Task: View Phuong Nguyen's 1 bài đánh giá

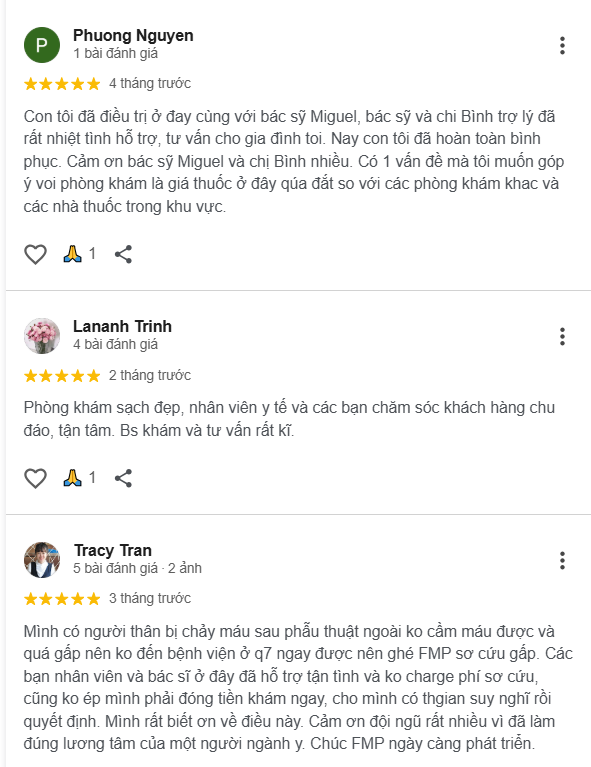Action: (x=115, y=53)
